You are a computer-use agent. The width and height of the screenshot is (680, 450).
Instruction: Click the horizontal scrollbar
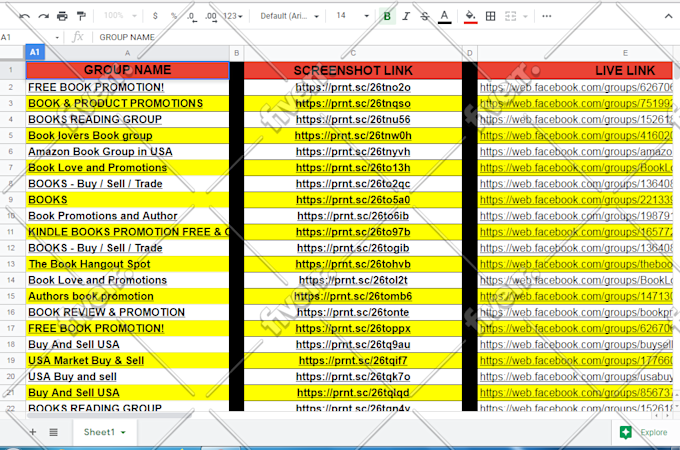108,415
